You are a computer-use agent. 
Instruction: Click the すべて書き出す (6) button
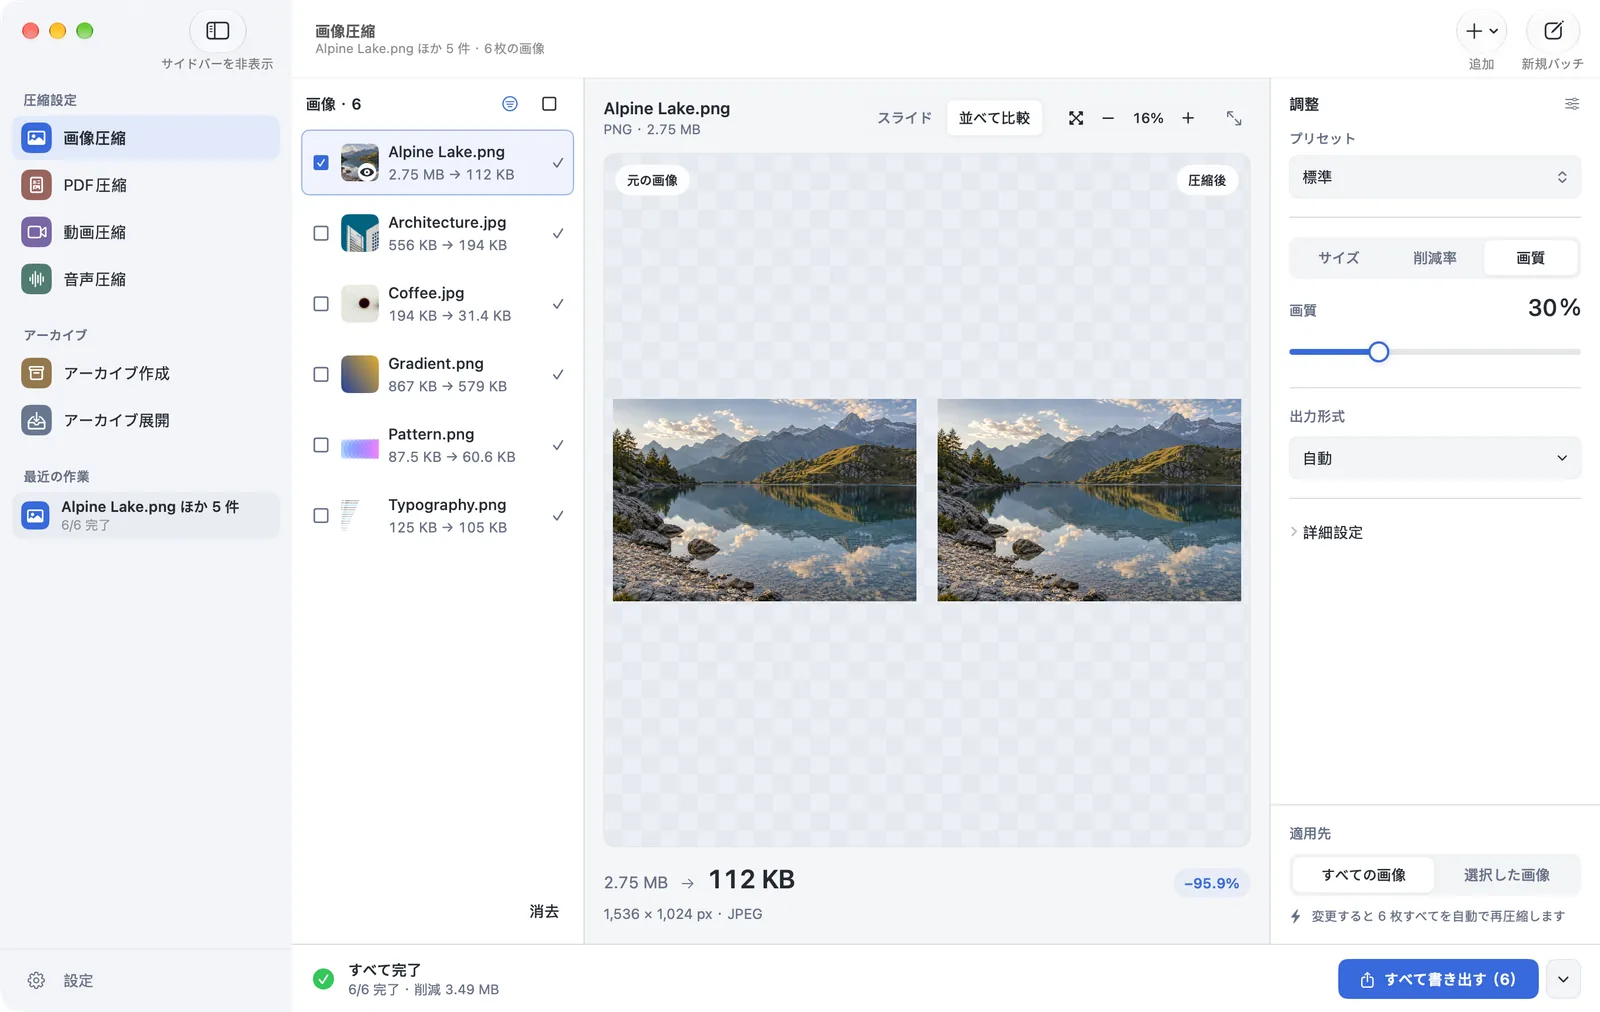[x=1438, y=979]
